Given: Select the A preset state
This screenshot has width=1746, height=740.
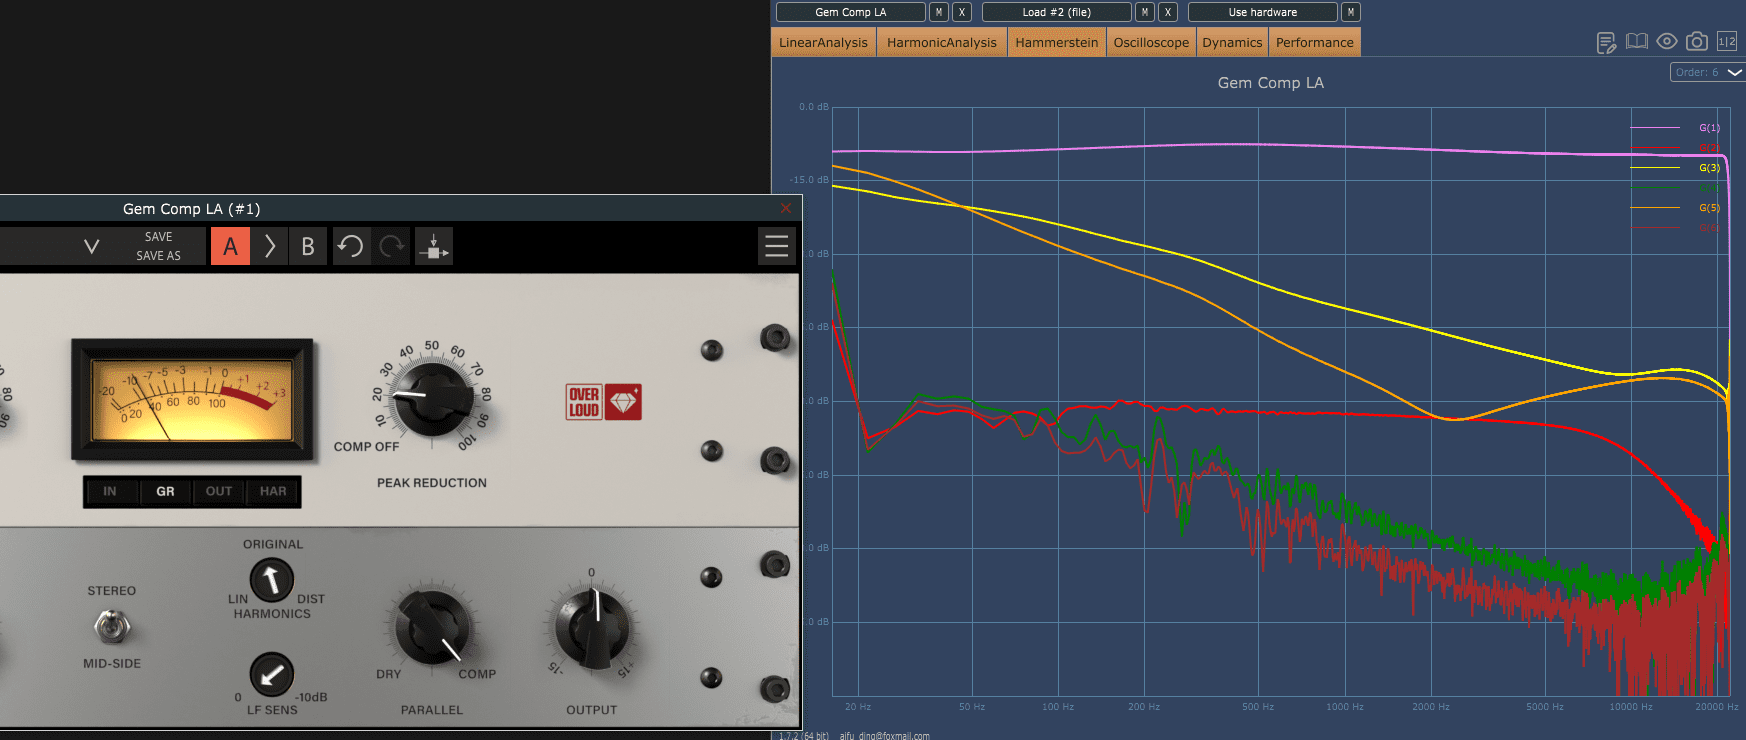Looking at the screenshot, I should [230, 246].
